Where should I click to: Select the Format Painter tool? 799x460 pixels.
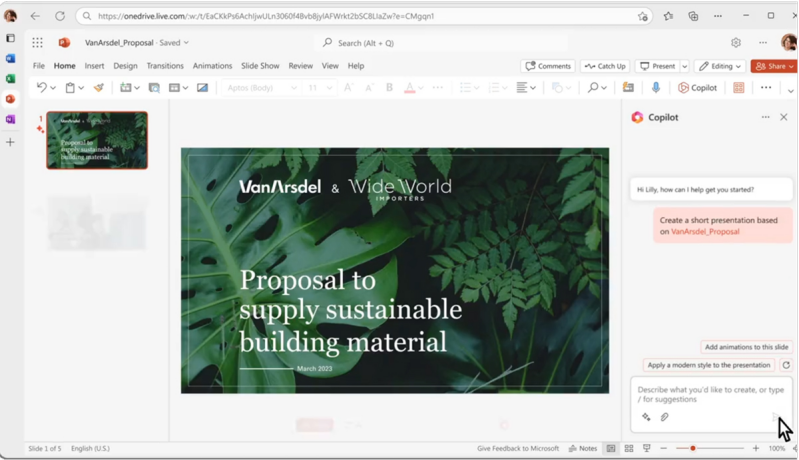98,88
